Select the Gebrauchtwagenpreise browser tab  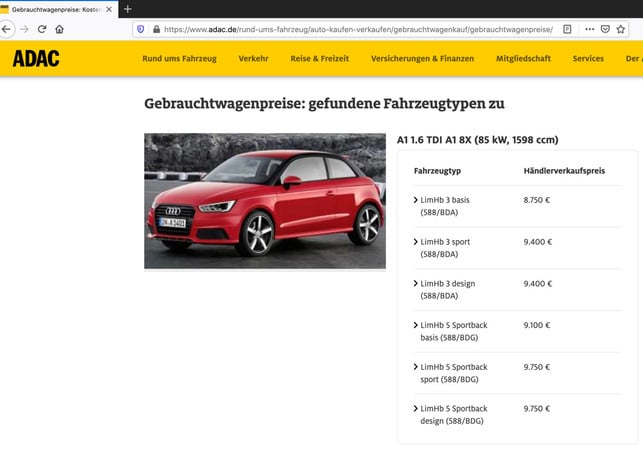pyautogui.click(x=57, y=9)
